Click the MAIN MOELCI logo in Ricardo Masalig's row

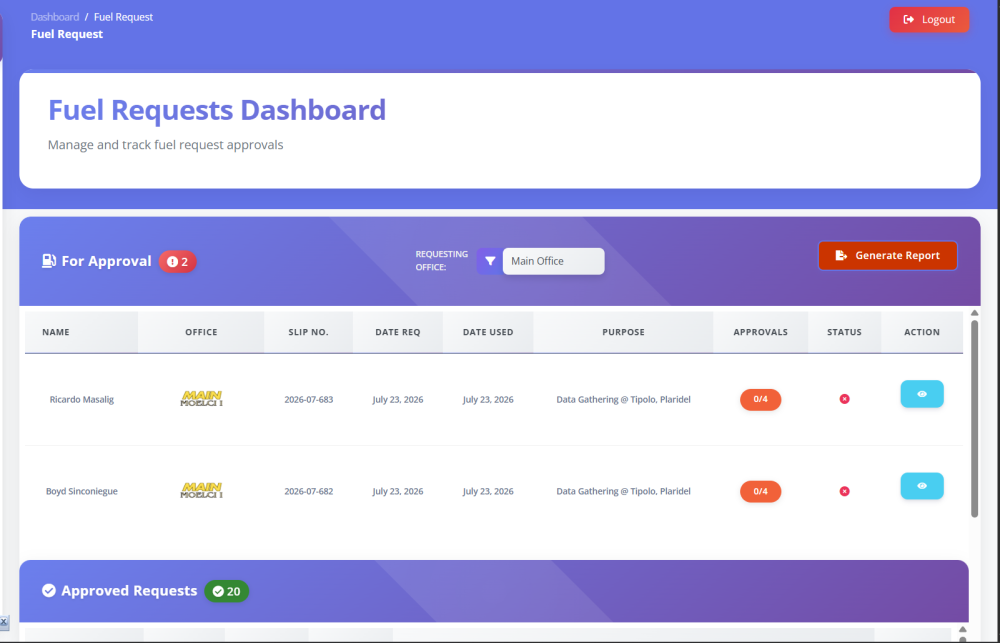pos(202,399)
